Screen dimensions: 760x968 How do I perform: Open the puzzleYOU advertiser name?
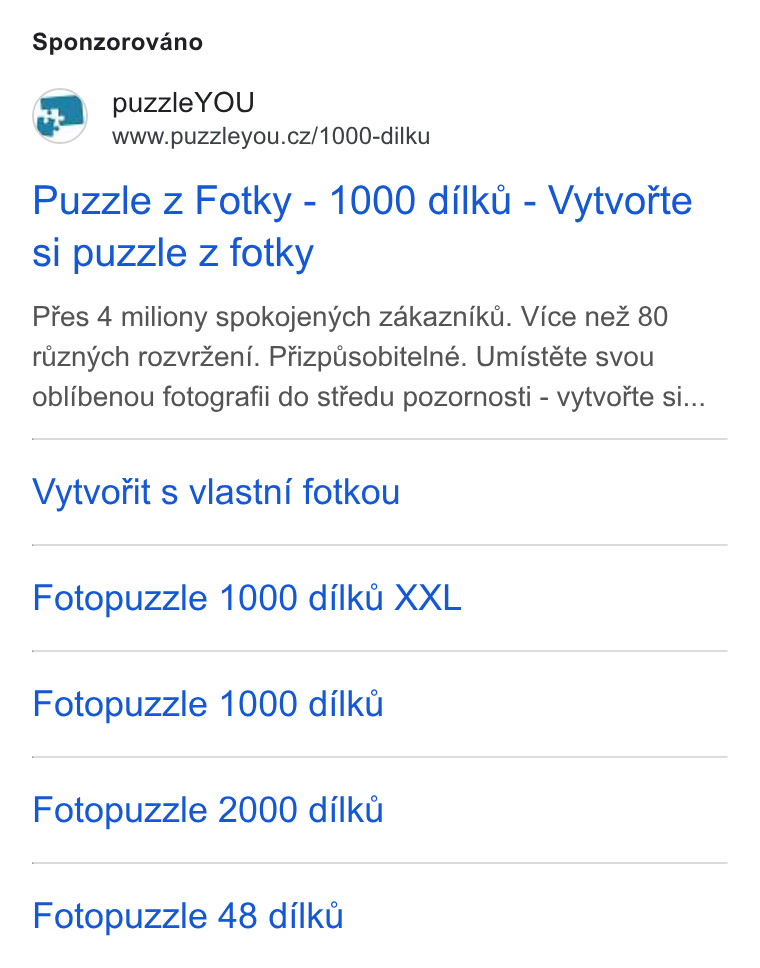pos(183,102)
